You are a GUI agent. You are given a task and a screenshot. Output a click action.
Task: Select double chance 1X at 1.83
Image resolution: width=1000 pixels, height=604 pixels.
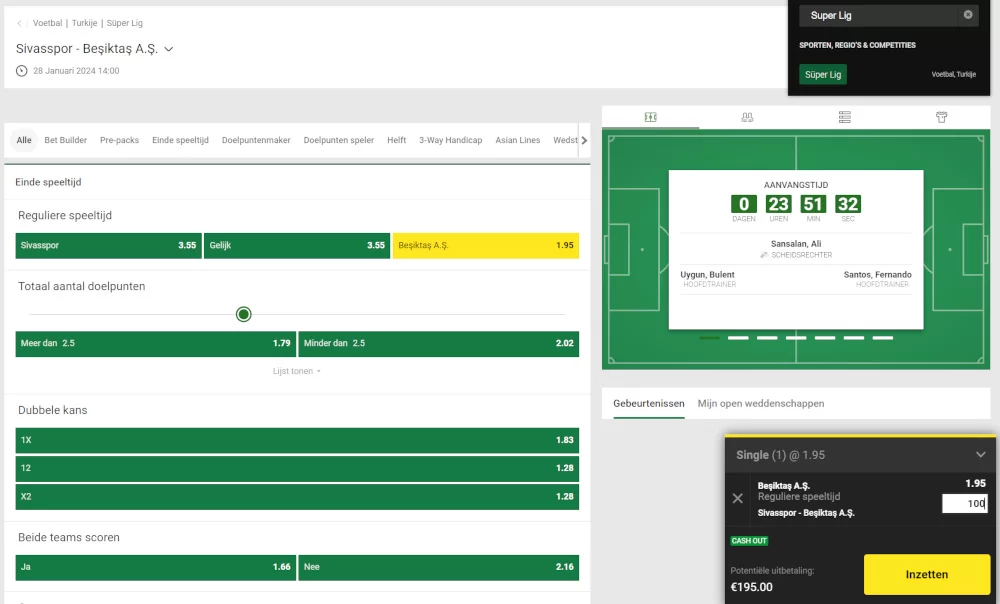click(x=297, y=440)
